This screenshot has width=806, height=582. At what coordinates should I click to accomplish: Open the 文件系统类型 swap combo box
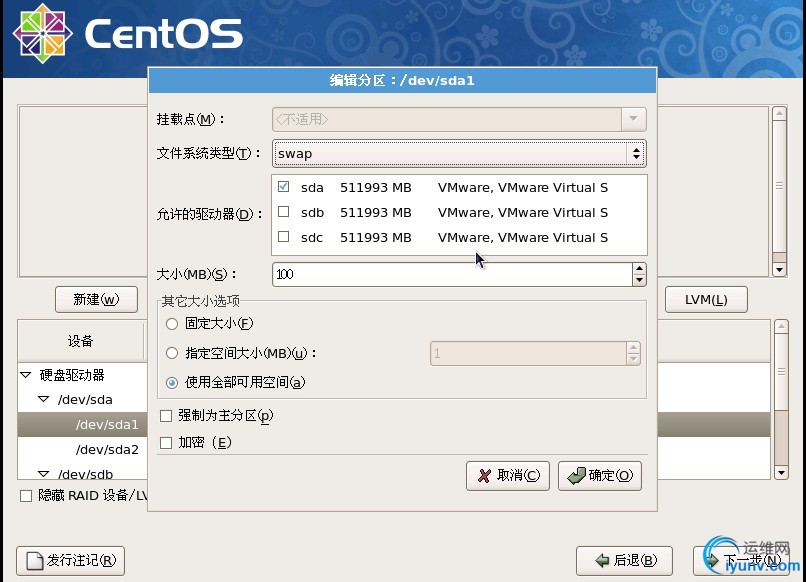tap(459, 153)
